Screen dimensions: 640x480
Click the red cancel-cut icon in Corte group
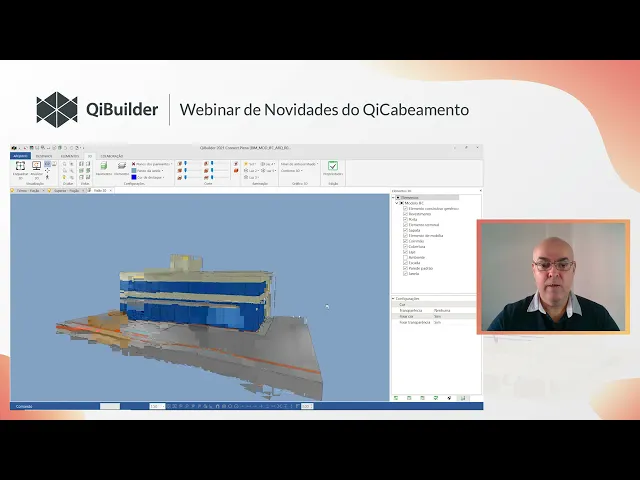[236, 164]
